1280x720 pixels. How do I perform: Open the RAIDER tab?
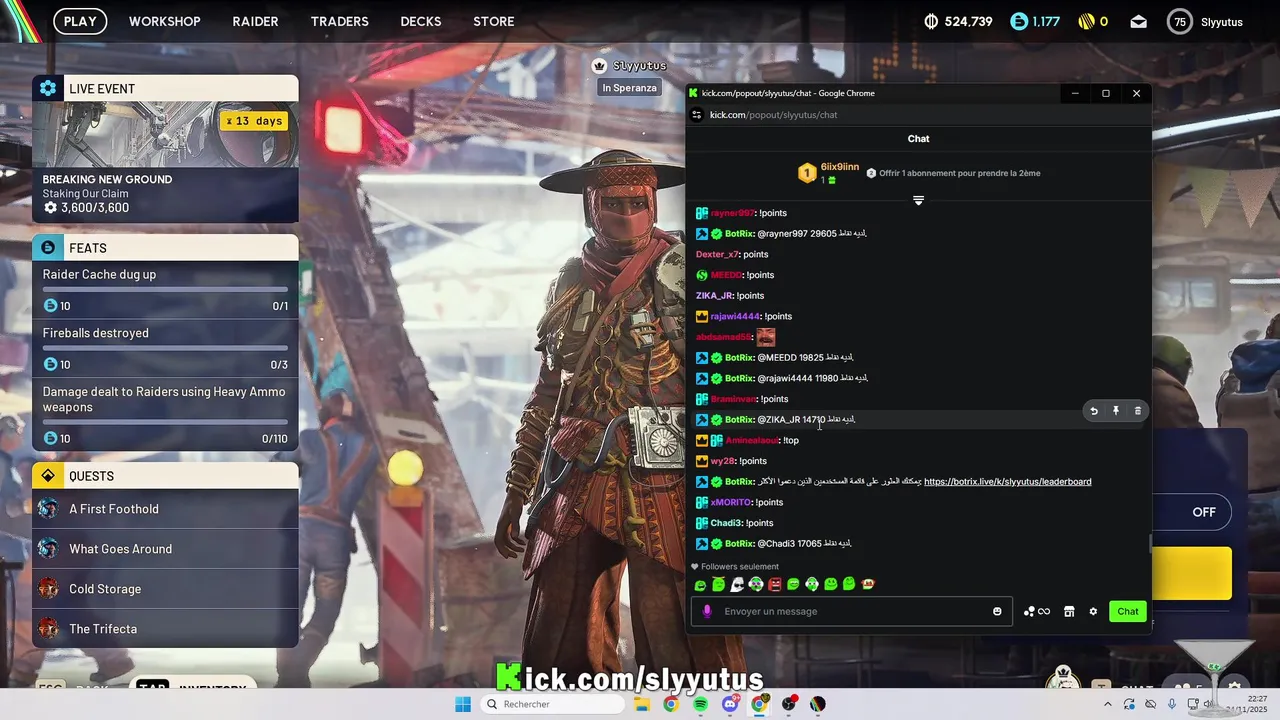255,21
